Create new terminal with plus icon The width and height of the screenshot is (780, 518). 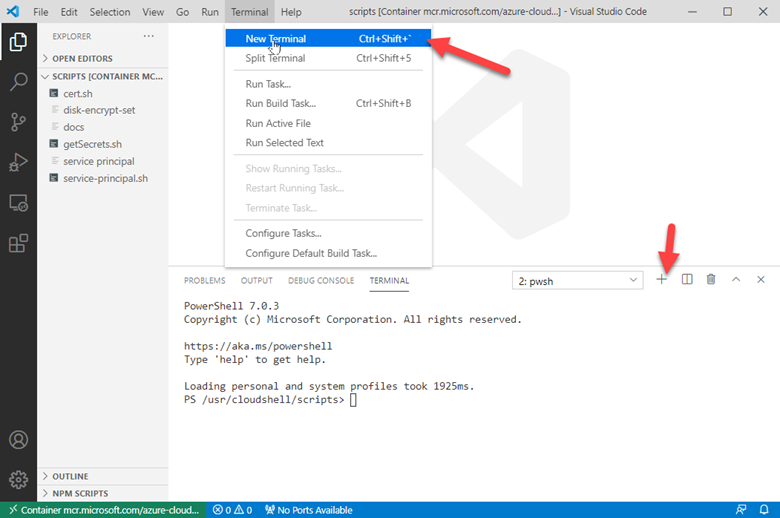click(x=662, y=280)
